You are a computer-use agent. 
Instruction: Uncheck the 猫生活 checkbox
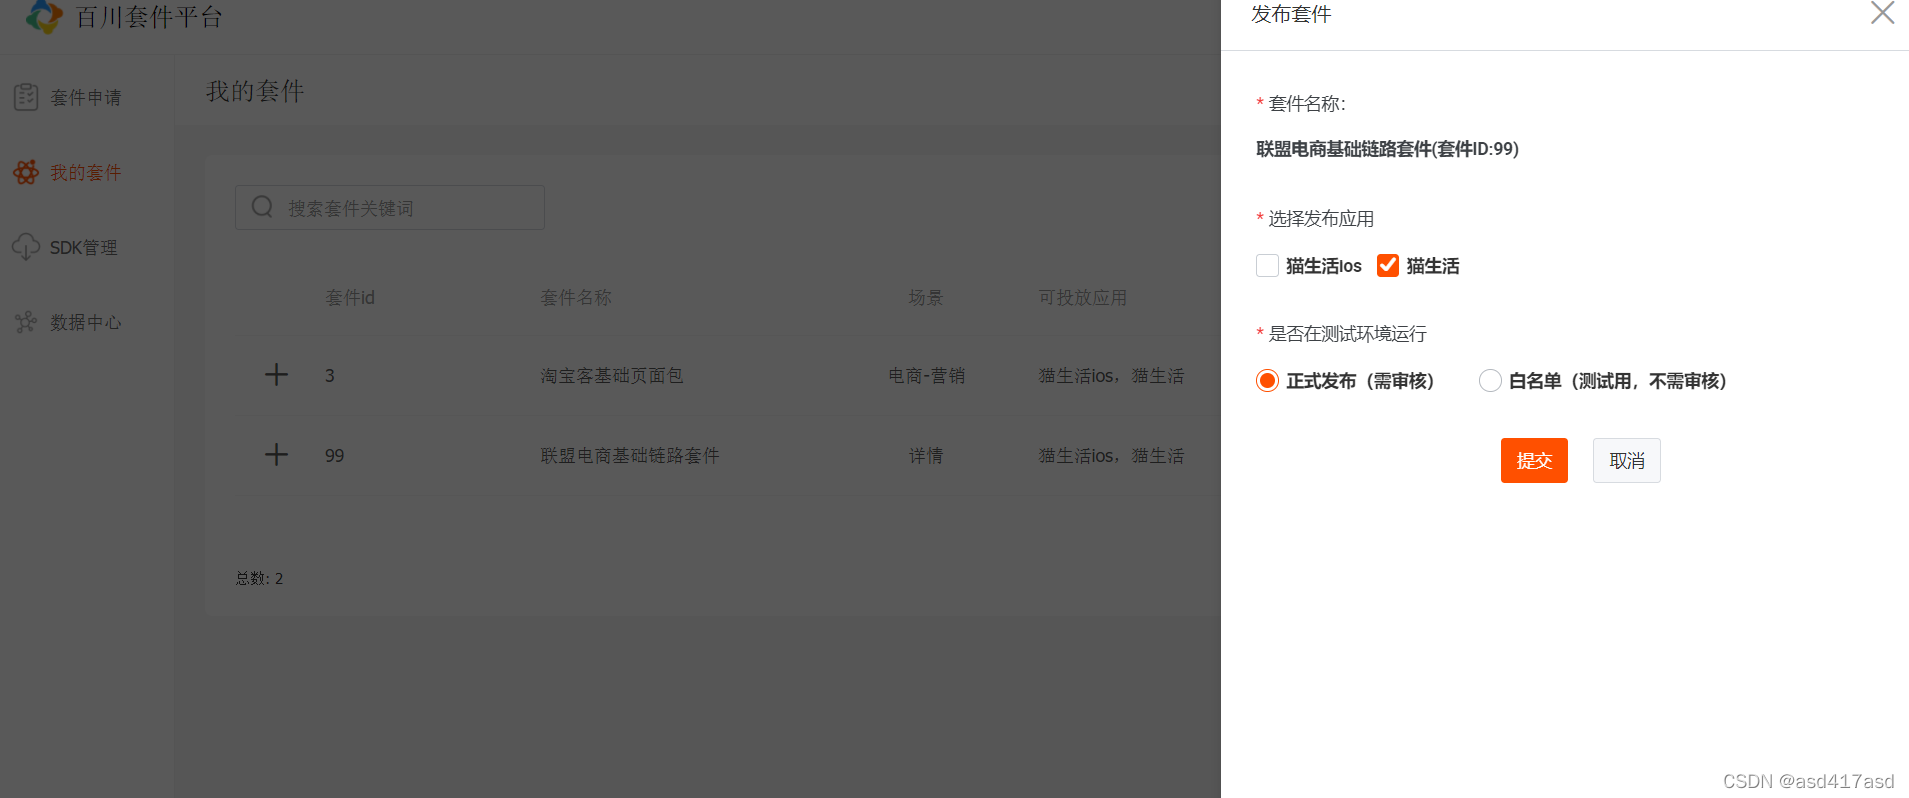(x=1388, y=265)
